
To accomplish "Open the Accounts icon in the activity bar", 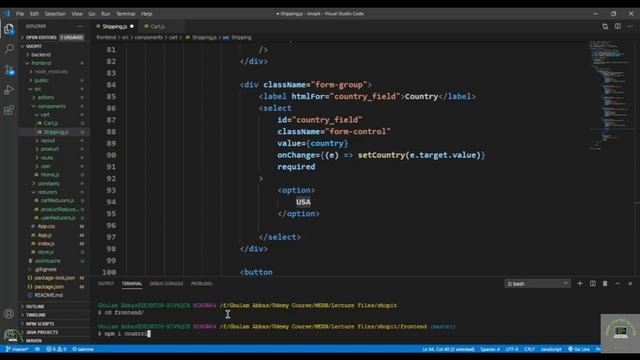I will pyautogui.click(x=9, y=314).
